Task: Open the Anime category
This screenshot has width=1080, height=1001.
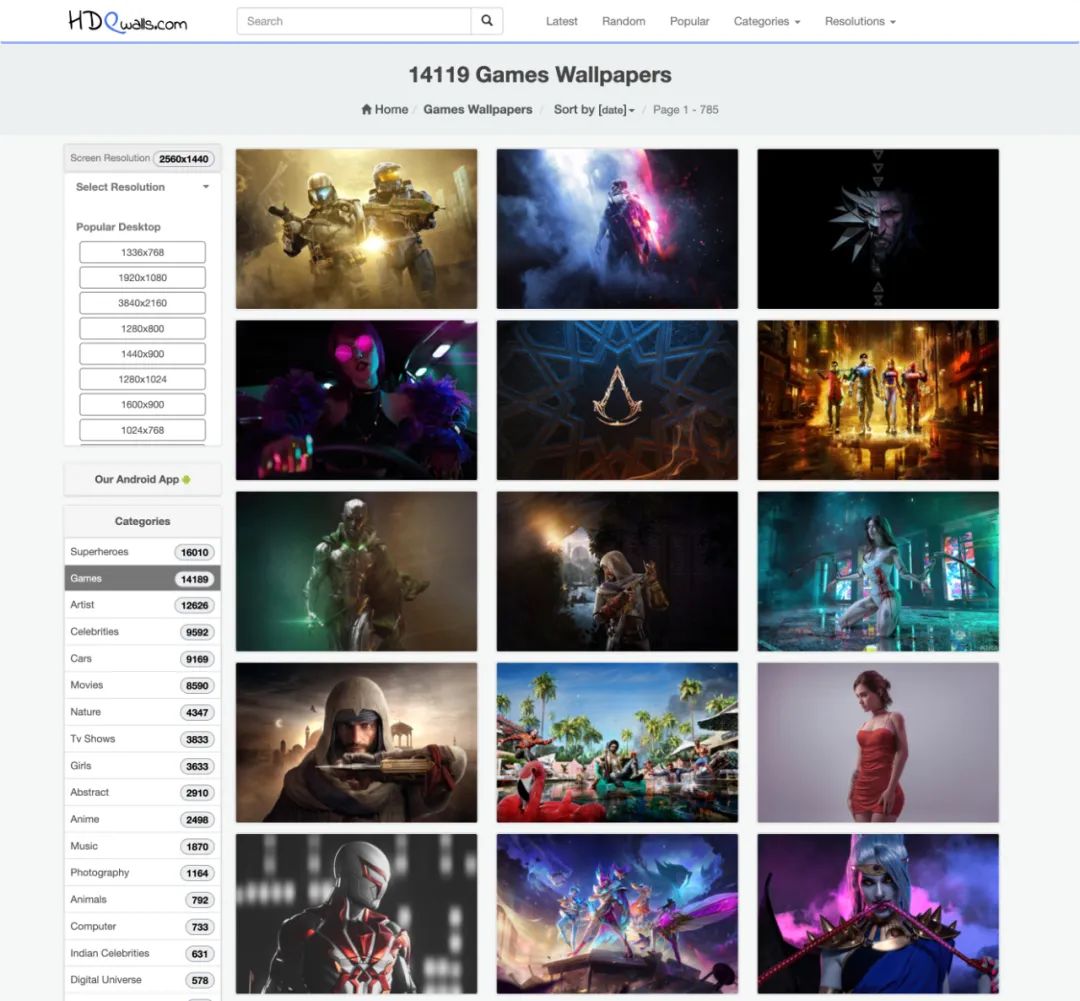Action: coord(143,819)
